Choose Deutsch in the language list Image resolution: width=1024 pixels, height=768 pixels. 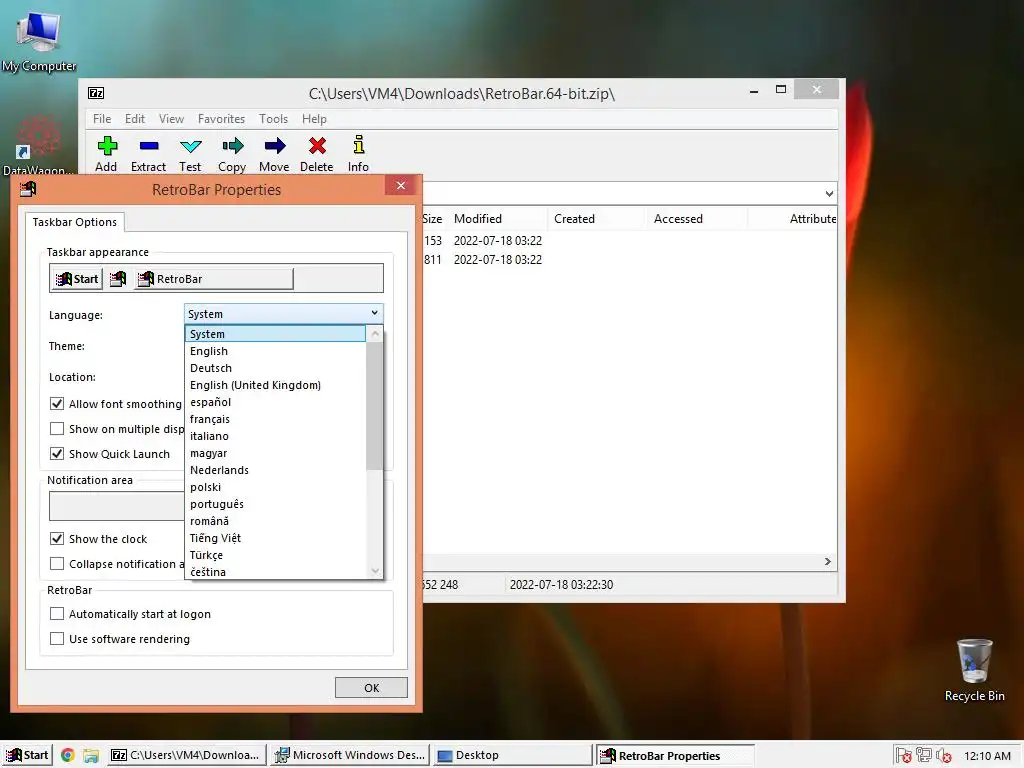point(276,368)
